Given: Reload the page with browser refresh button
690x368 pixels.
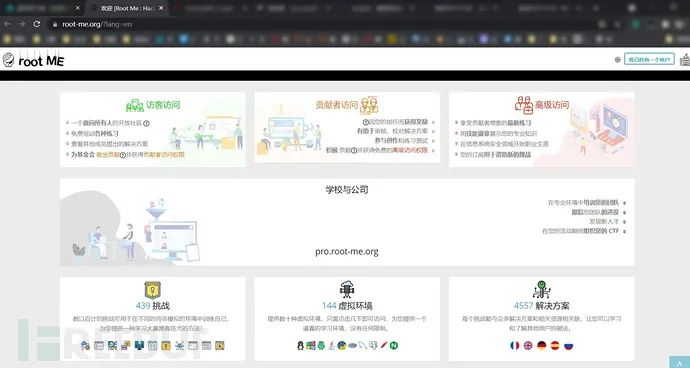Looking at the screenshot, I should (37, 24).
